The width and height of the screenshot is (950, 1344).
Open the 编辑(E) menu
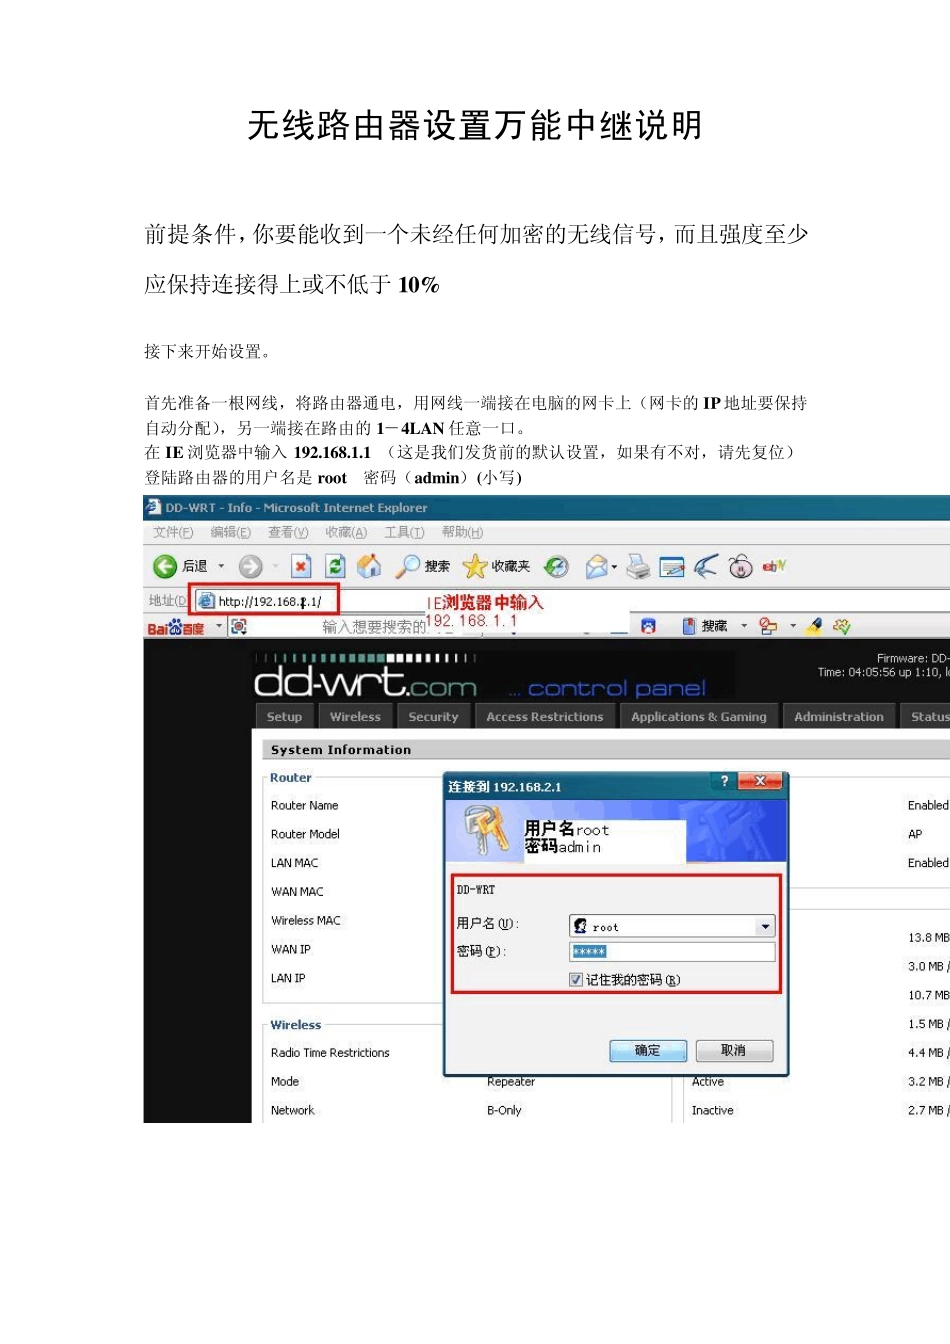click(231, 533)
